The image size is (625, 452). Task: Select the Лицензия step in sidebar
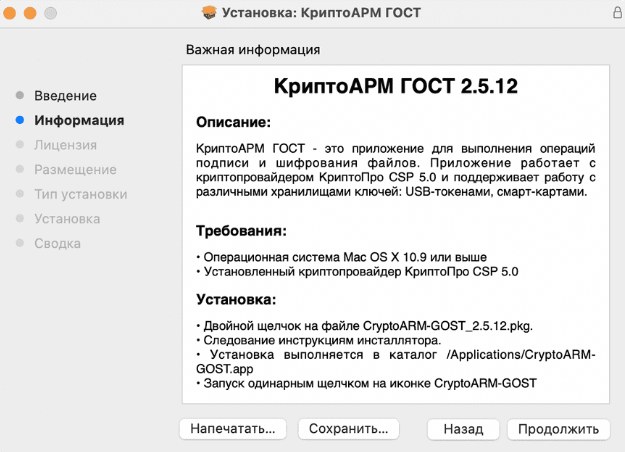coord(65,145)
